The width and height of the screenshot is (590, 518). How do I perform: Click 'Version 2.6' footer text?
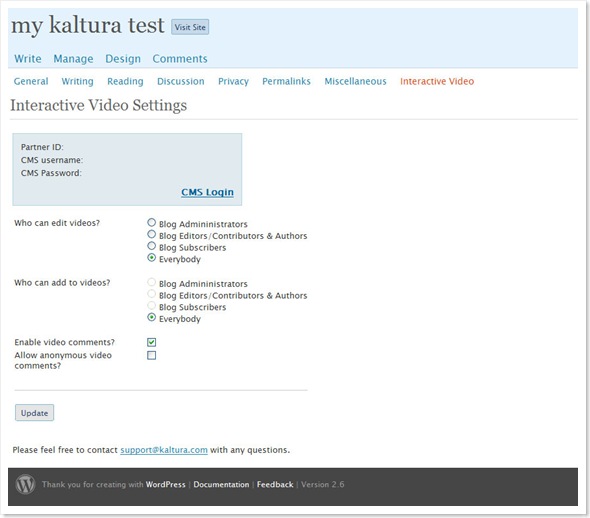point(323,485)
